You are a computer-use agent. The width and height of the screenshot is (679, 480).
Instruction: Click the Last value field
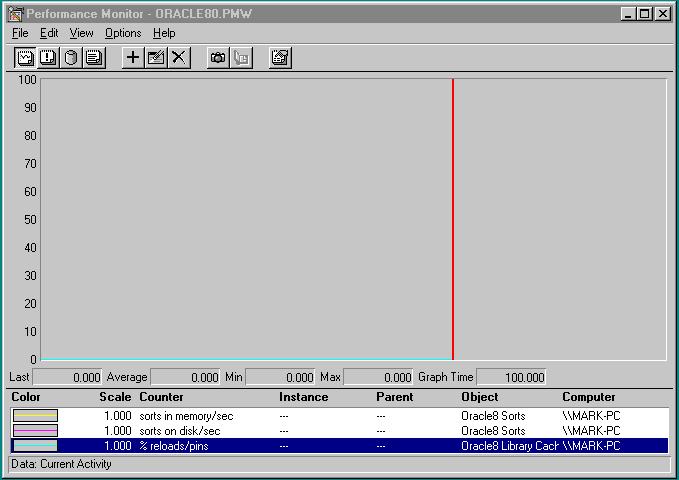67,377
